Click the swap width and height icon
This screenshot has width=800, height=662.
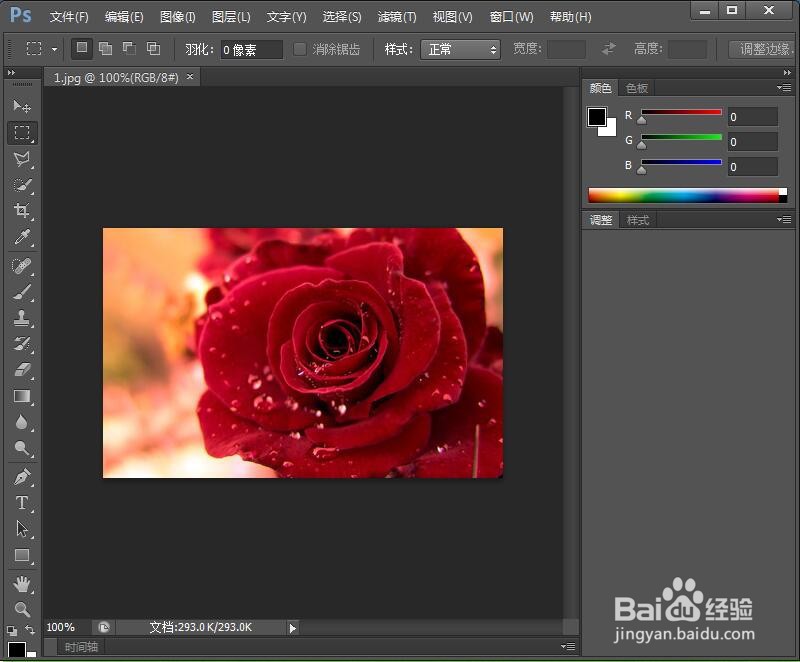608,49
